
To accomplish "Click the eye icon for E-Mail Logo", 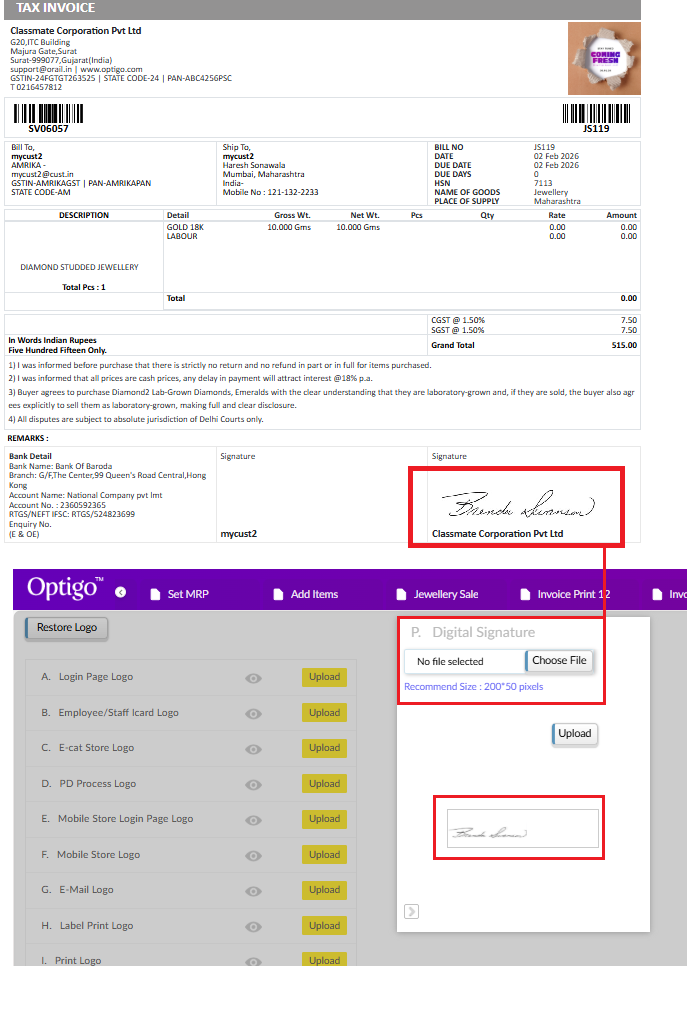I will (254, 891).
